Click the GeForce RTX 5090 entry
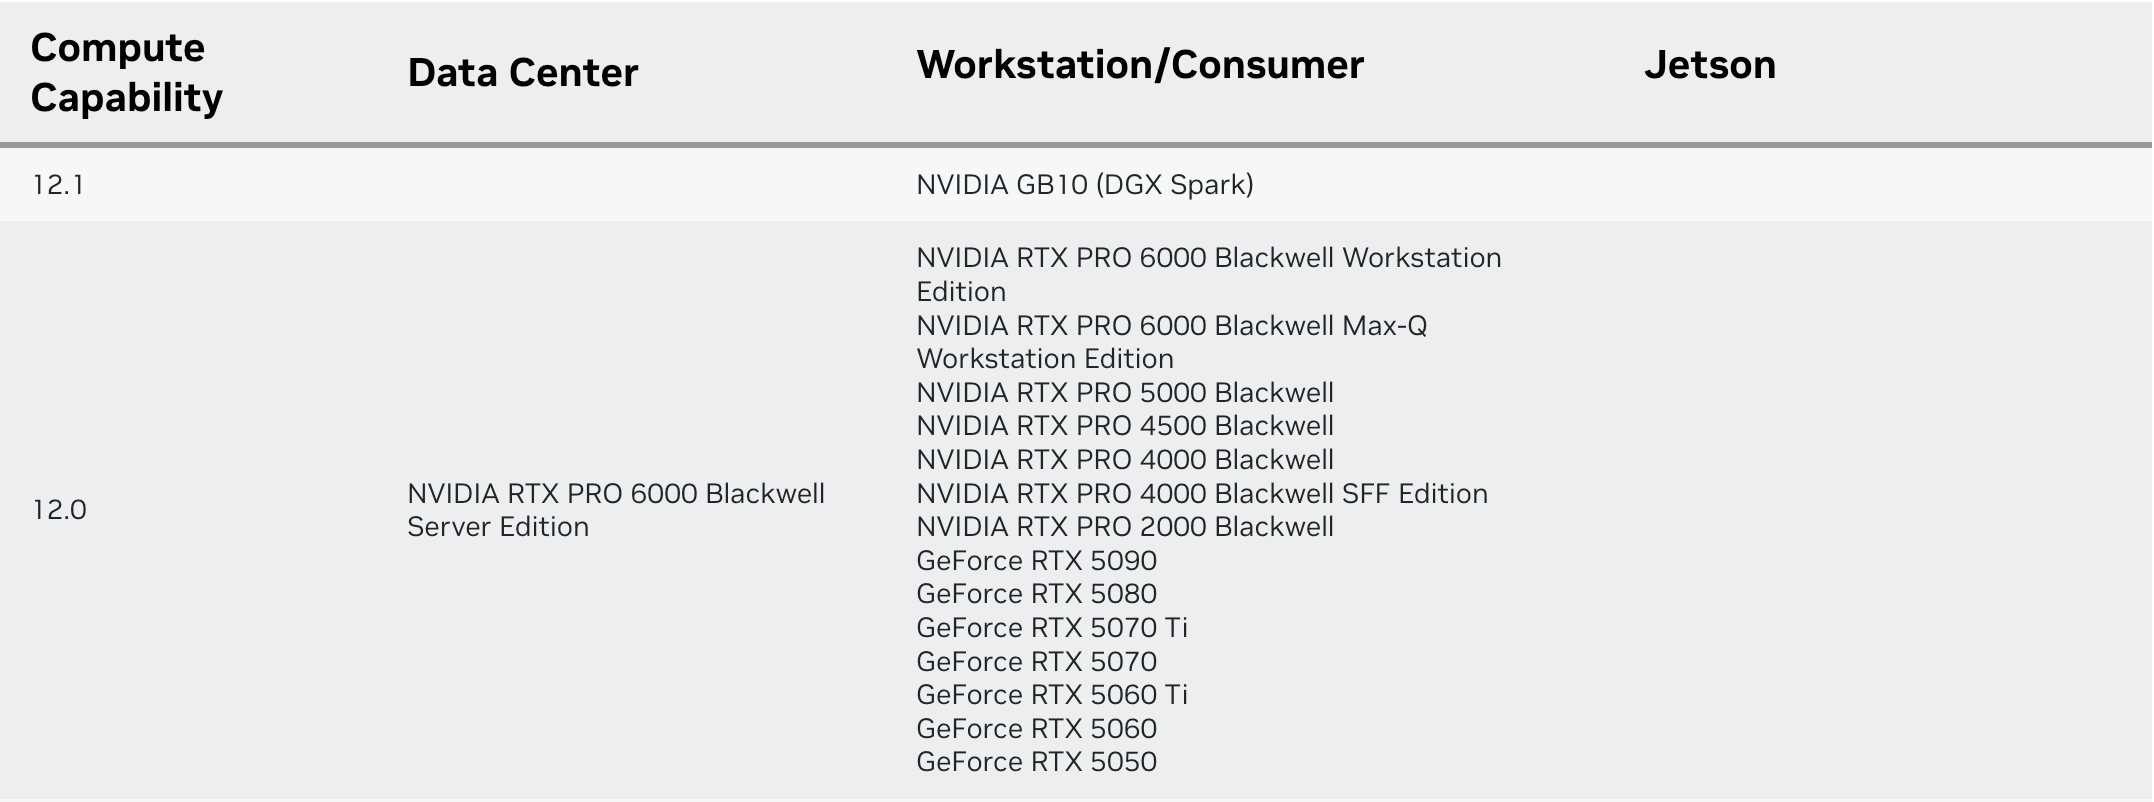 (x=1036, y=561)
